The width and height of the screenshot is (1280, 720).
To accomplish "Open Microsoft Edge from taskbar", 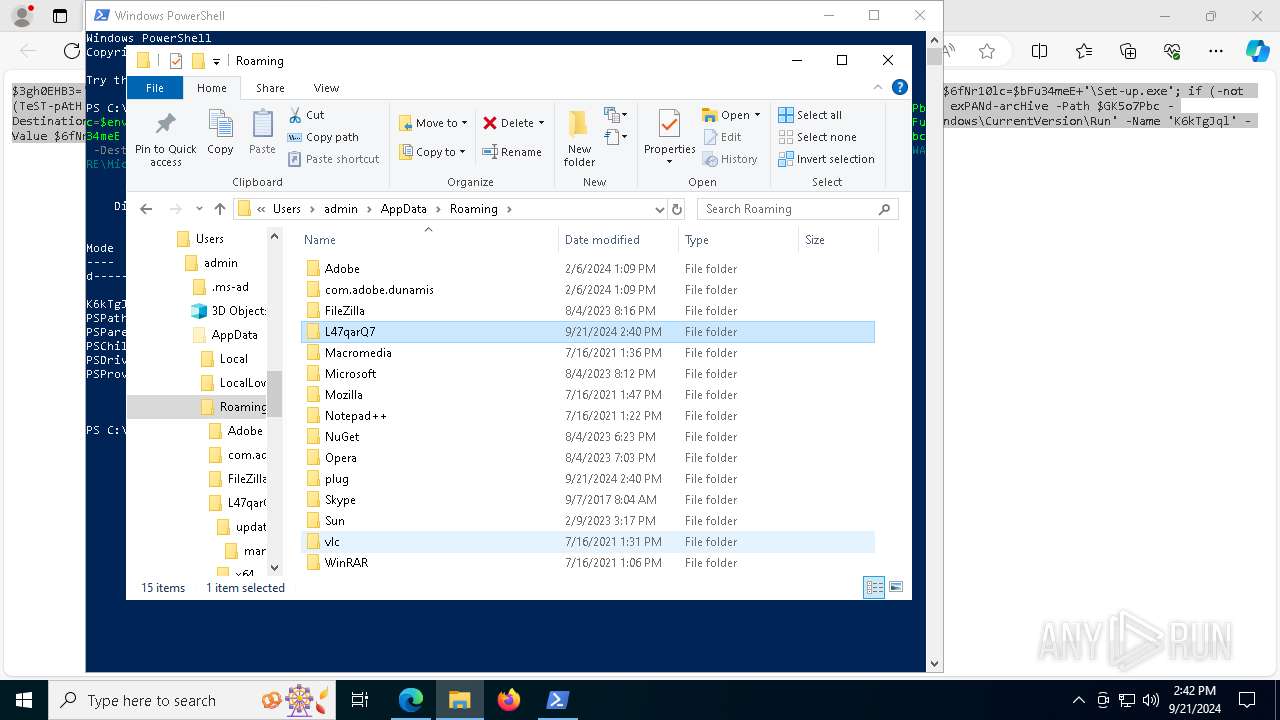I will 411,700.
